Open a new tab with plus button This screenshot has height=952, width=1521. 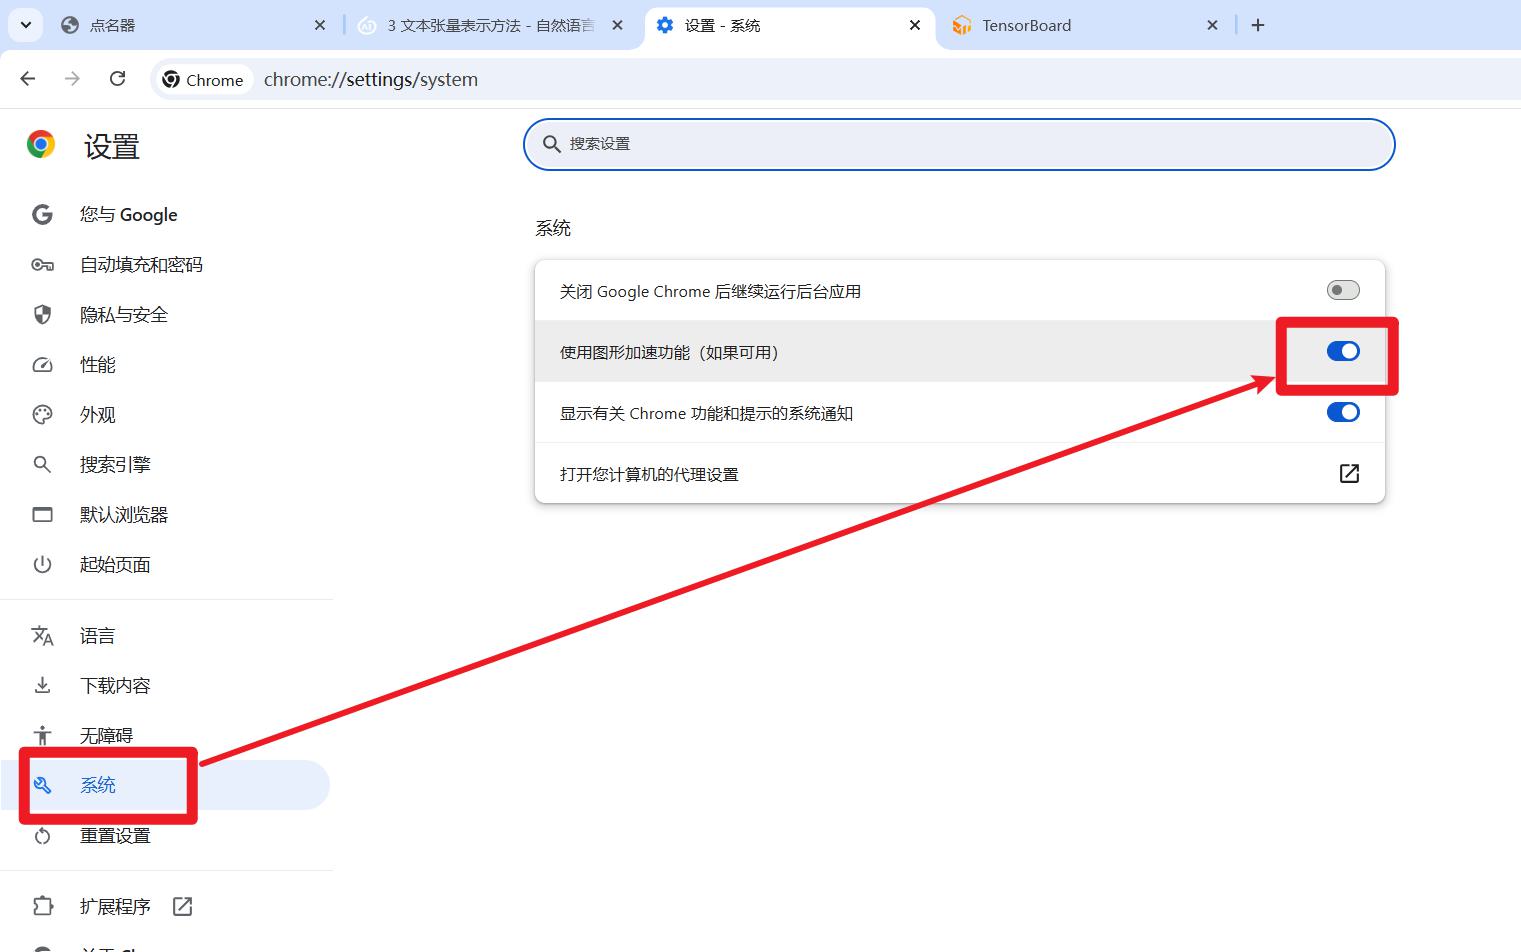1258,25
